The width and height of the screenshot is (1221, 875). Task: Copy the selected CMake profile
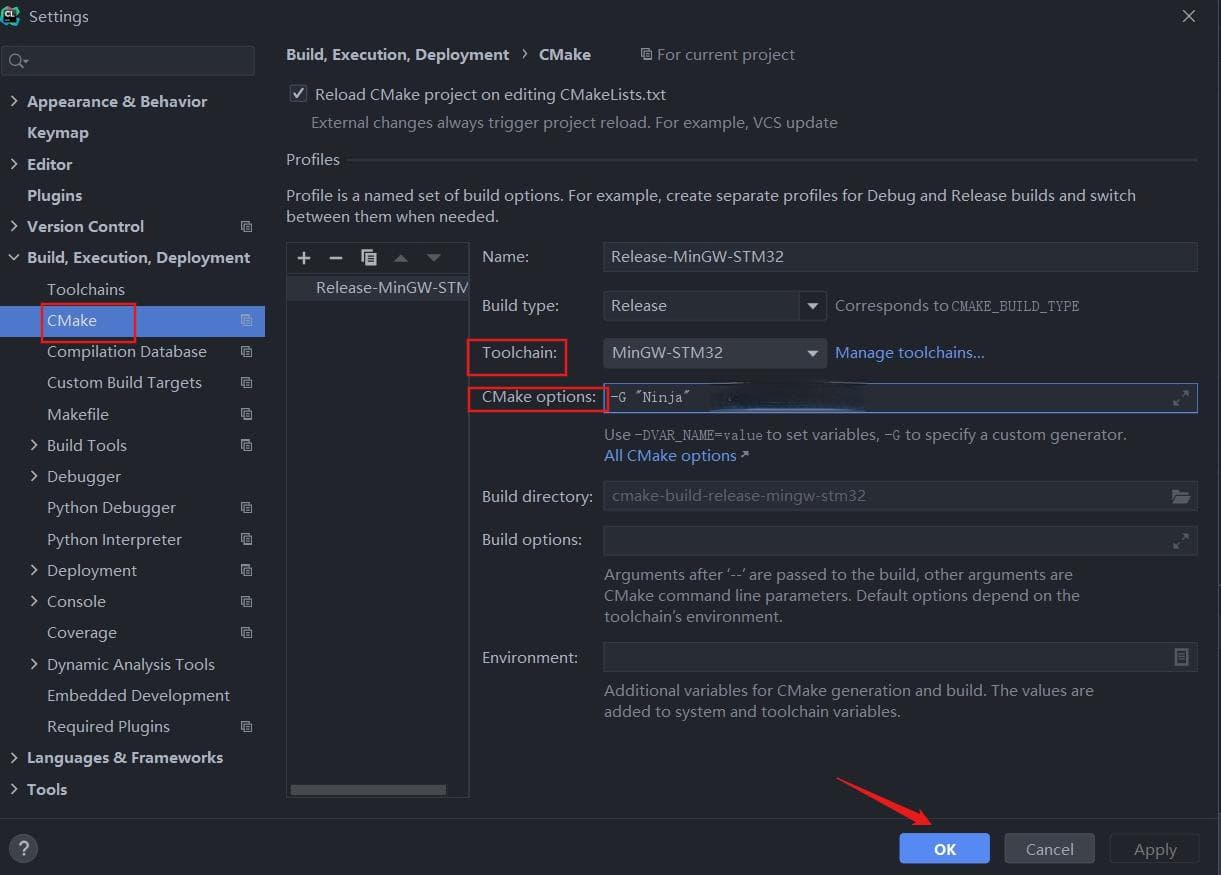tap(368, 258)
